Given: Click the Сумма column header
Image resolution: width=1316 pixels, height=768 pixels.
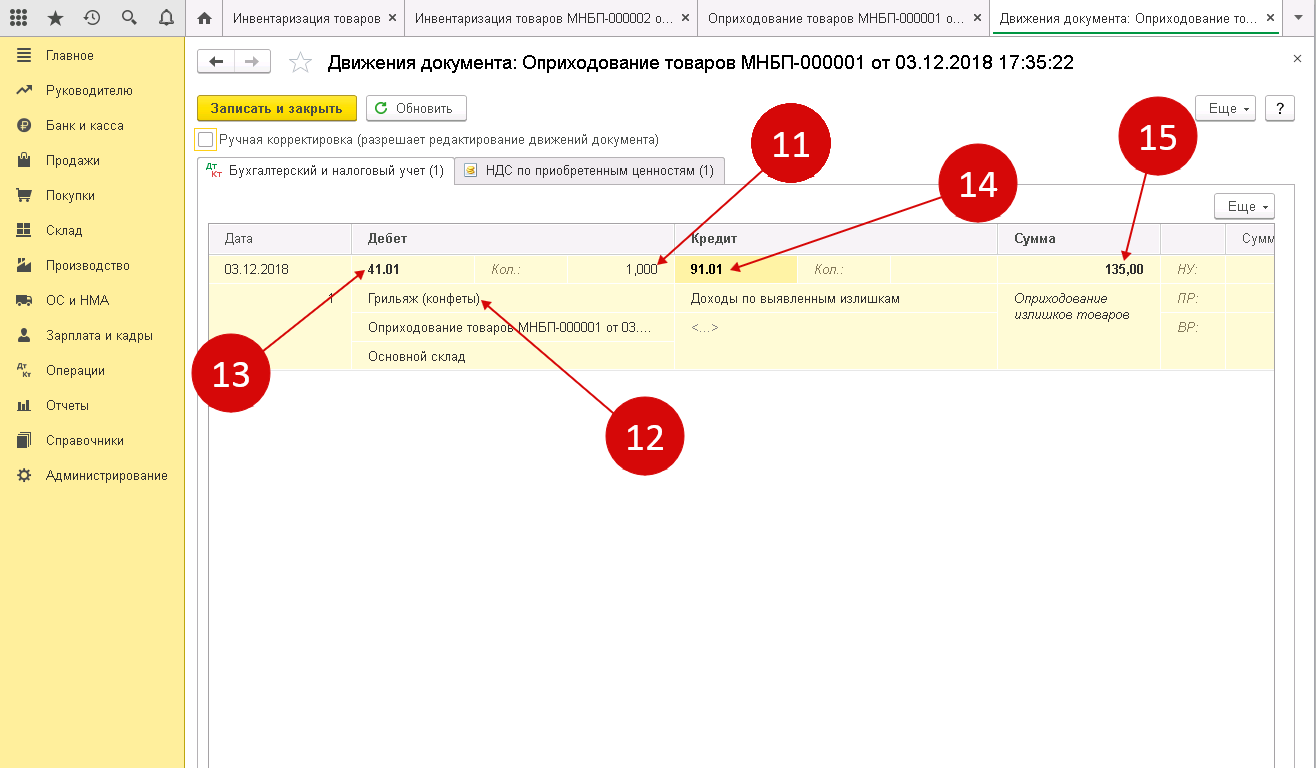Looking at the screenshot, I should [1079, 238].
